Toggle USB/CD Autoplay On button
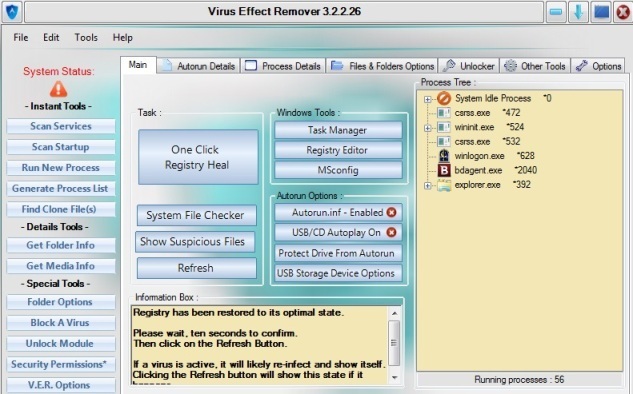The width and height of the screenshot is (633, 394). tap(338, 233)
